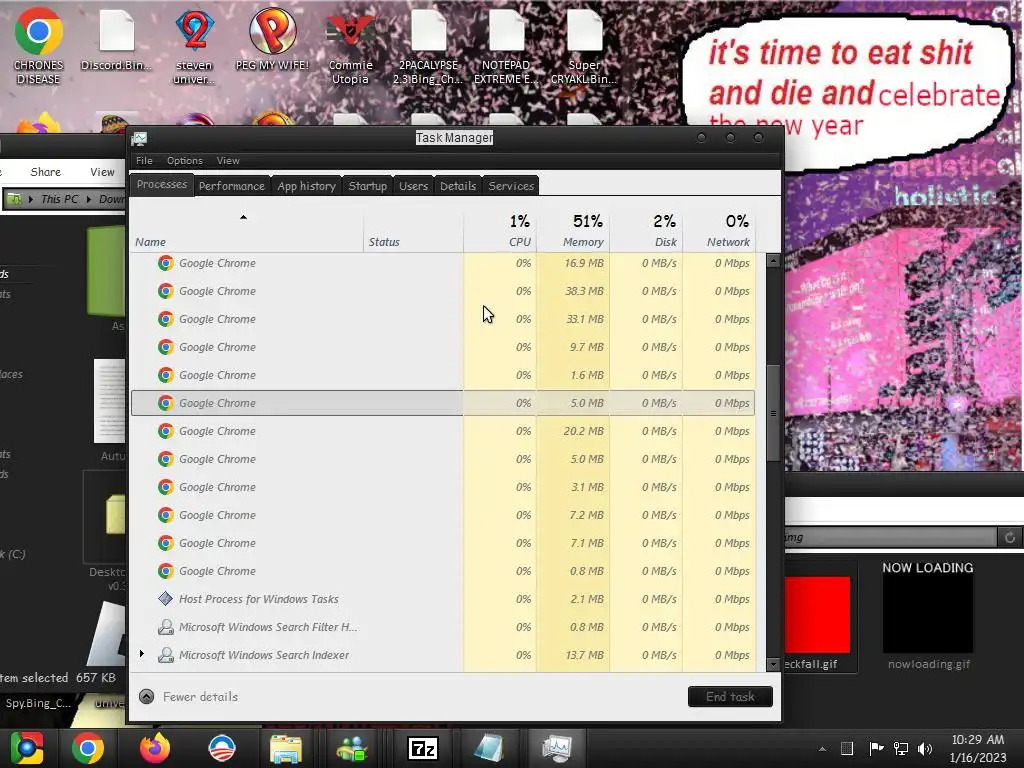Screen dimensions: 1024x768
Task: Click the Start button in the taskbar
Action: (27, 748)
